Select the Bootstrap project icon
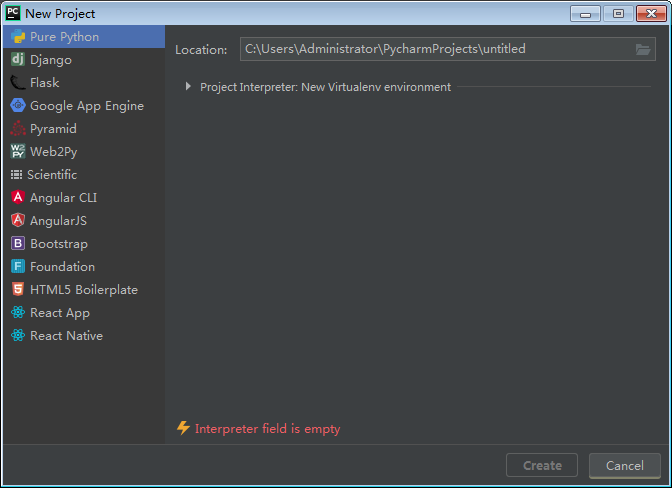672x488 pixels. pyautogui.click(x=17, y=244)
